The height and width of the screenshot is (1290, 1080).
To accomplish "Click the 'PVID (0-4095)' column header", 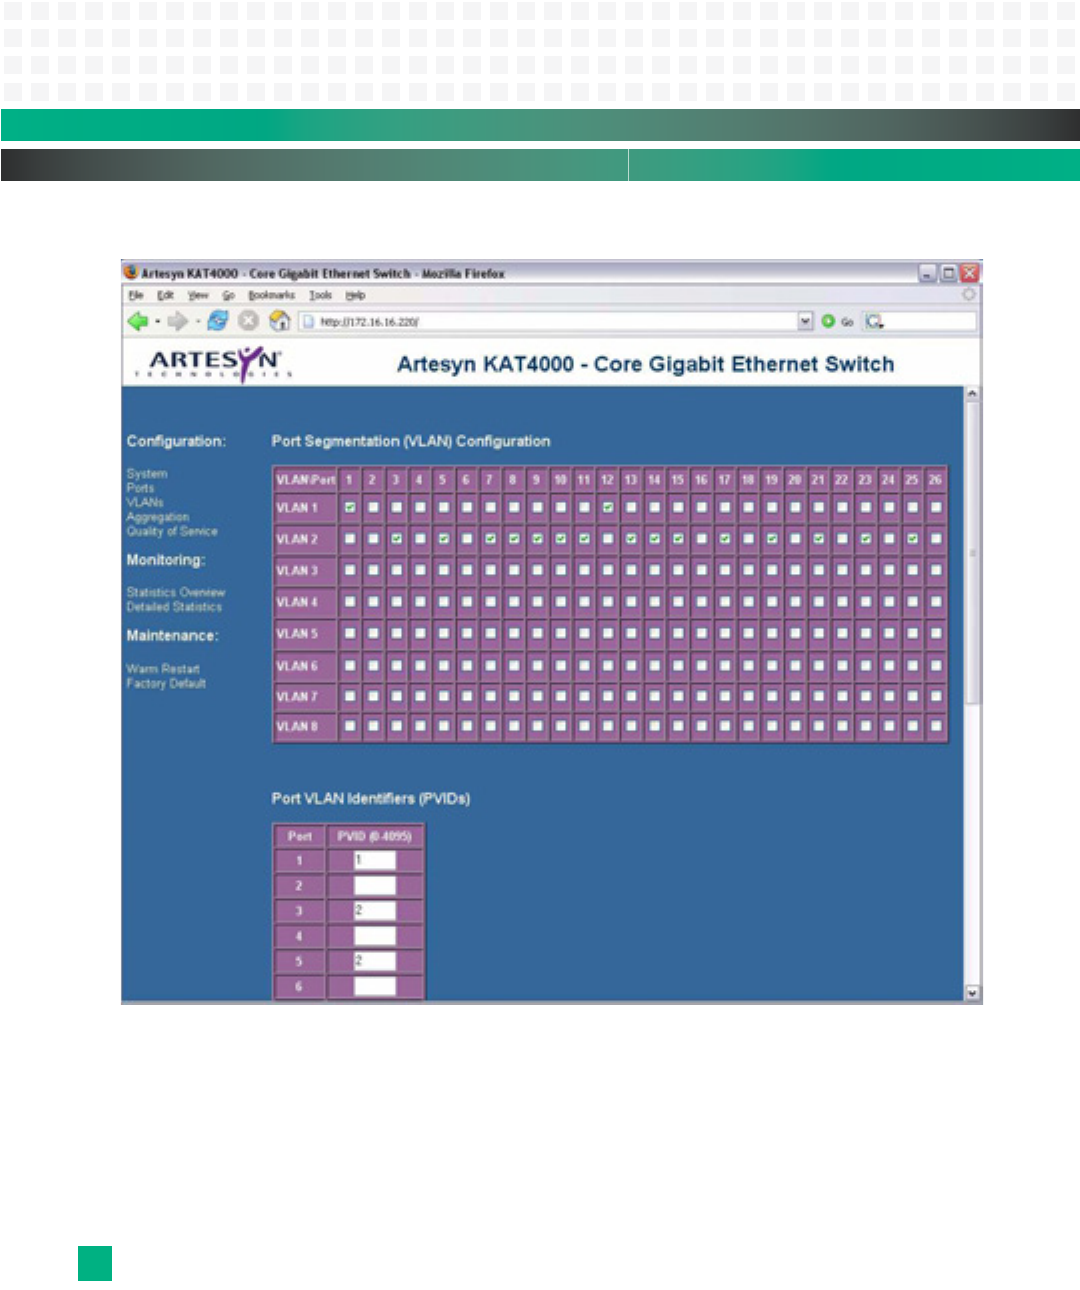I will [375, 836].
